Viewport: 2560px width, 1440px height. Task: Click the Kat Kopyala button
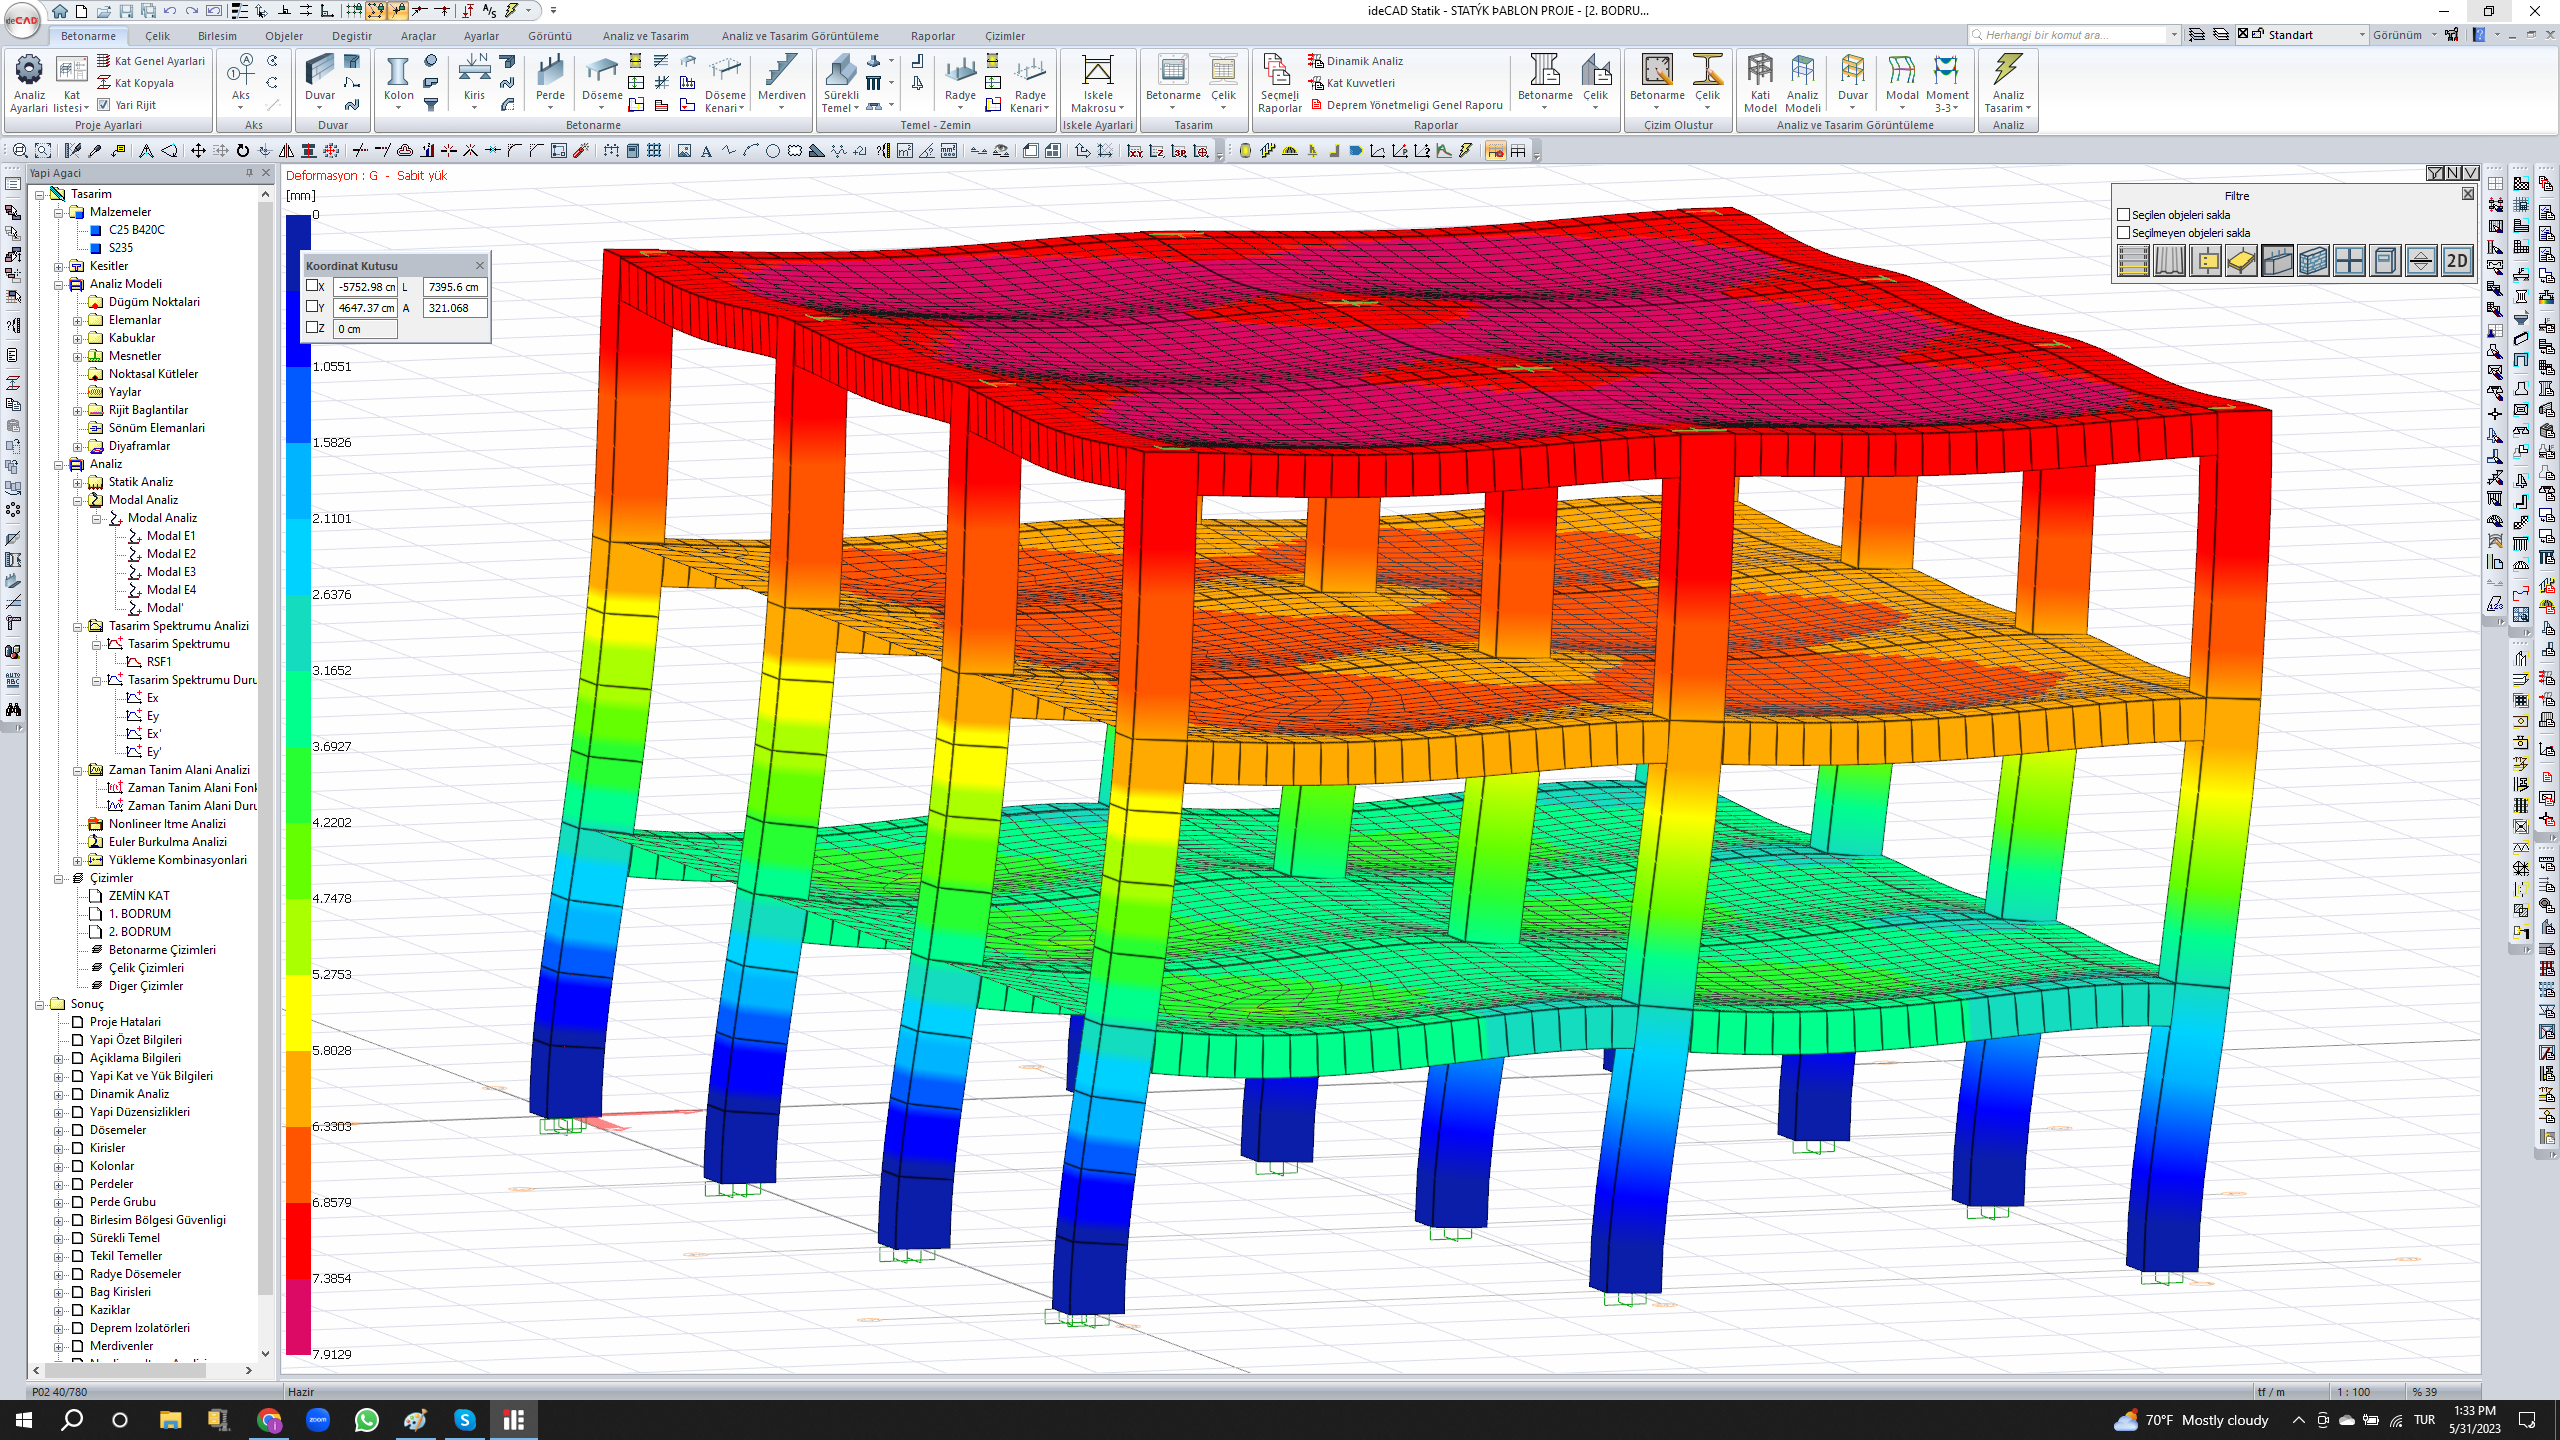135,83
